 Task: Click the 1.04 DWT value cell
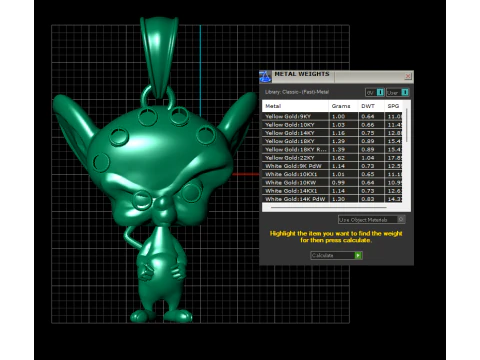pyautogui.click(x=371, y=158)
